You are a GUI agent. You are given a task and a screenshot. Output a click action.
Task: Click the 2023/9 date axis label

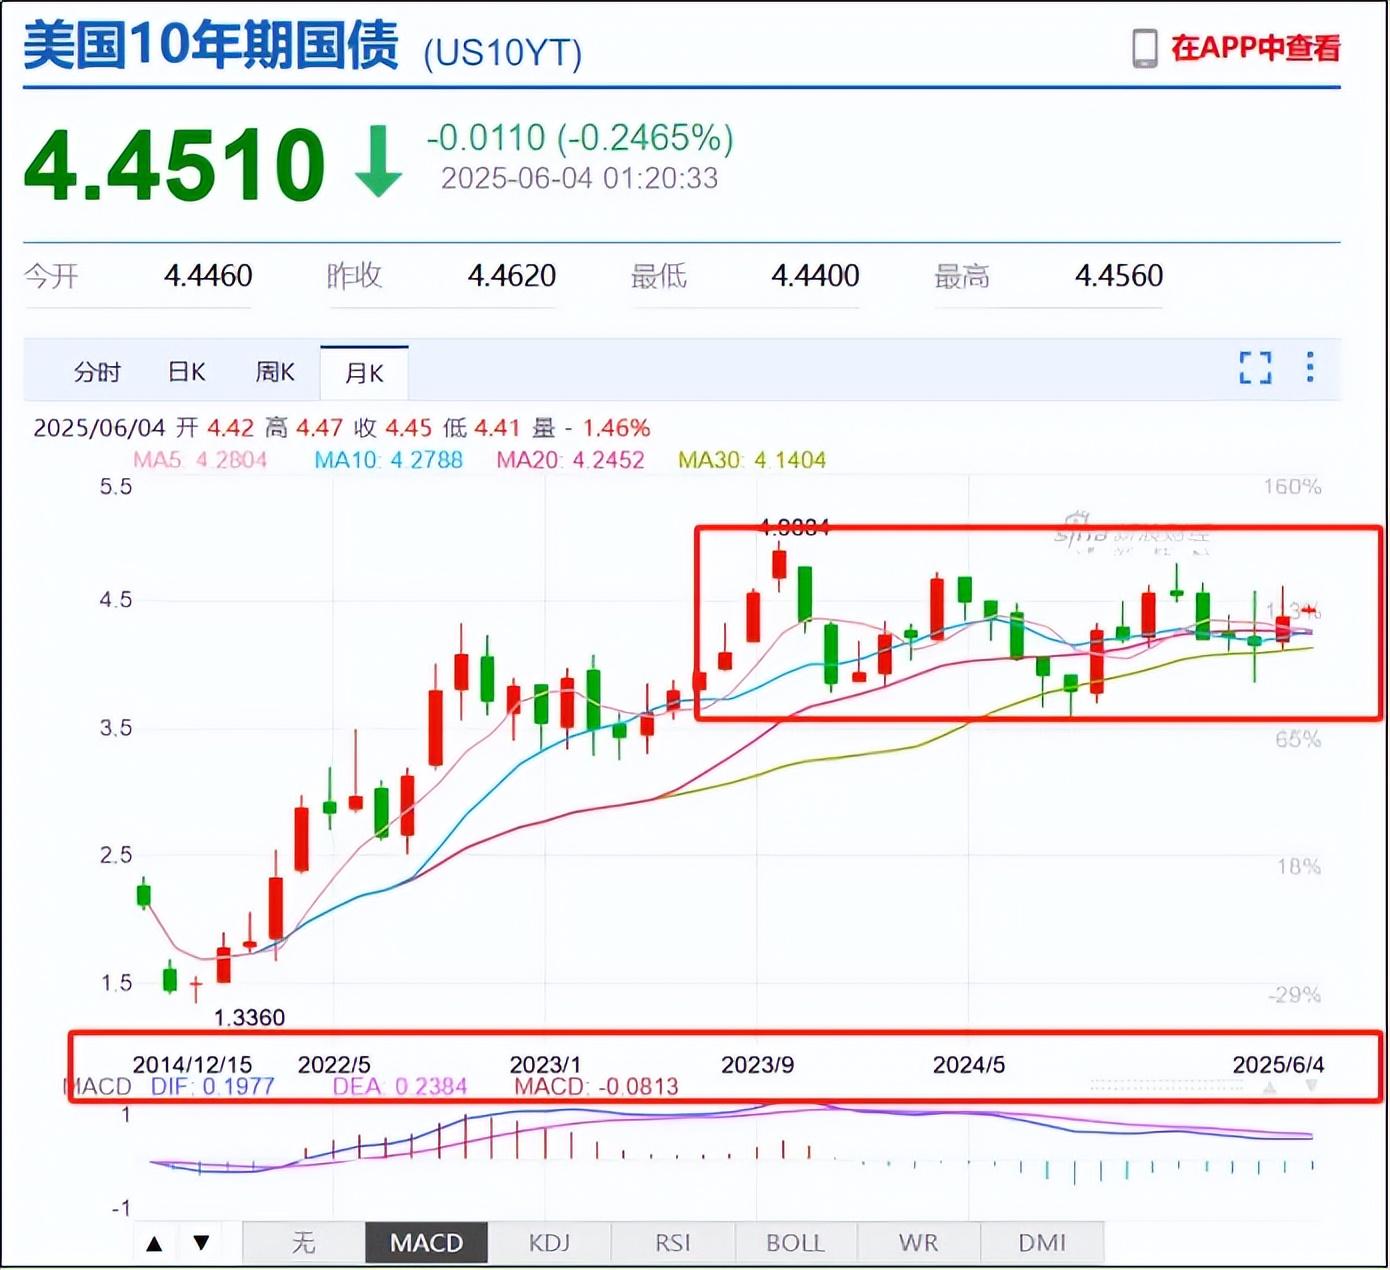[758, 1065]
